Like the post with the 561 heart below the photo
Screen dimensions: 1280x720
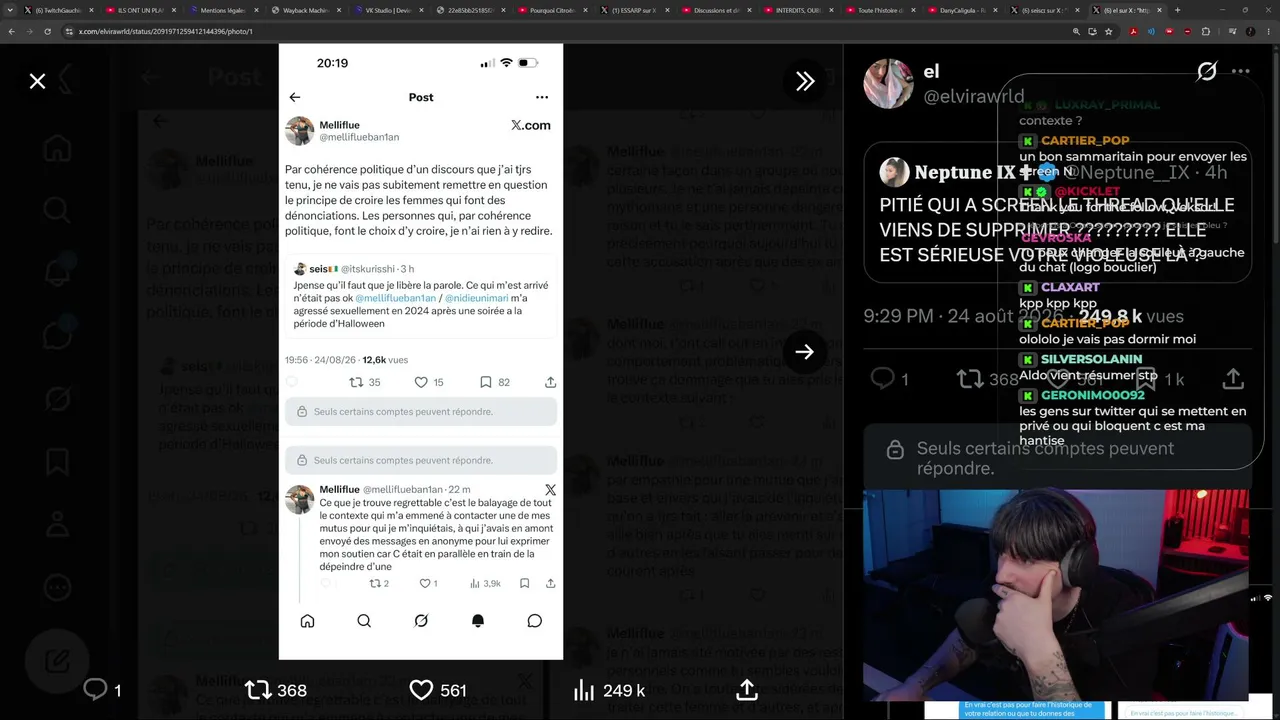tap(421, 690)
